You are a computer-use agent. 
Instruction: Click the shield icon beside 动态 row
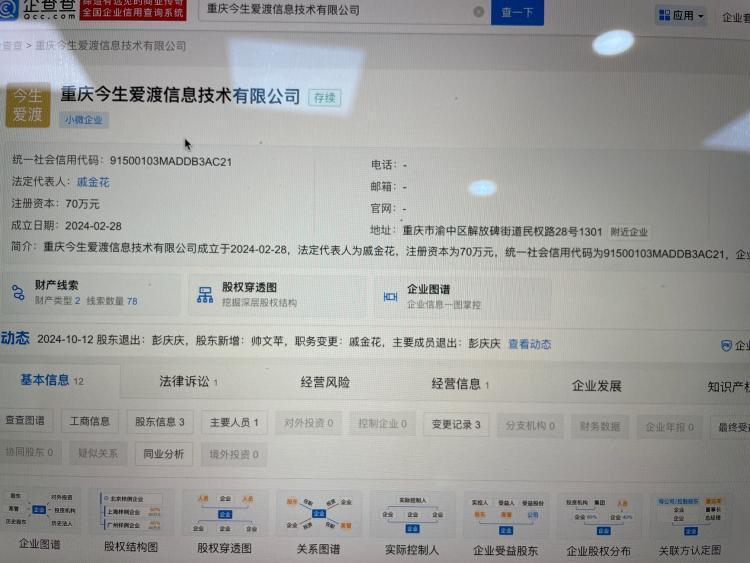tap(726, 345)
